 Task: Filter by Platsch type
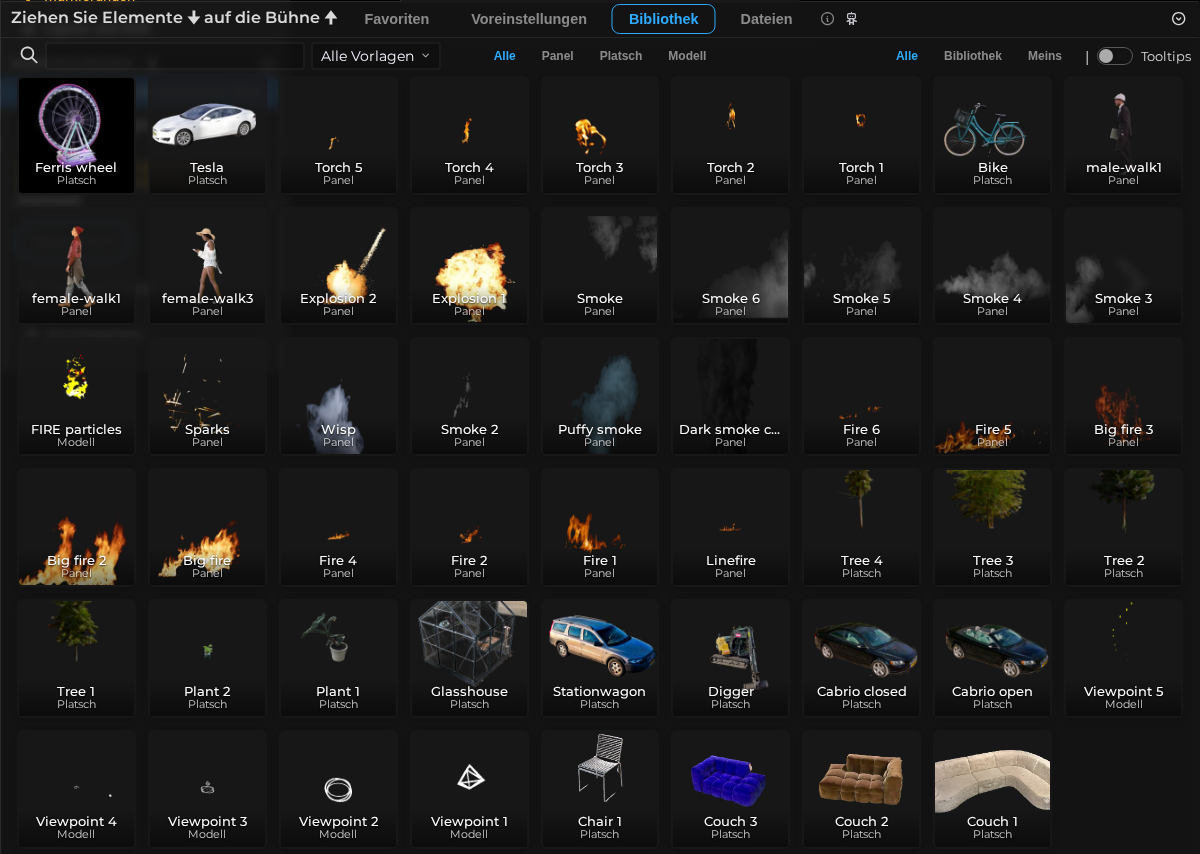pos(621,56)
